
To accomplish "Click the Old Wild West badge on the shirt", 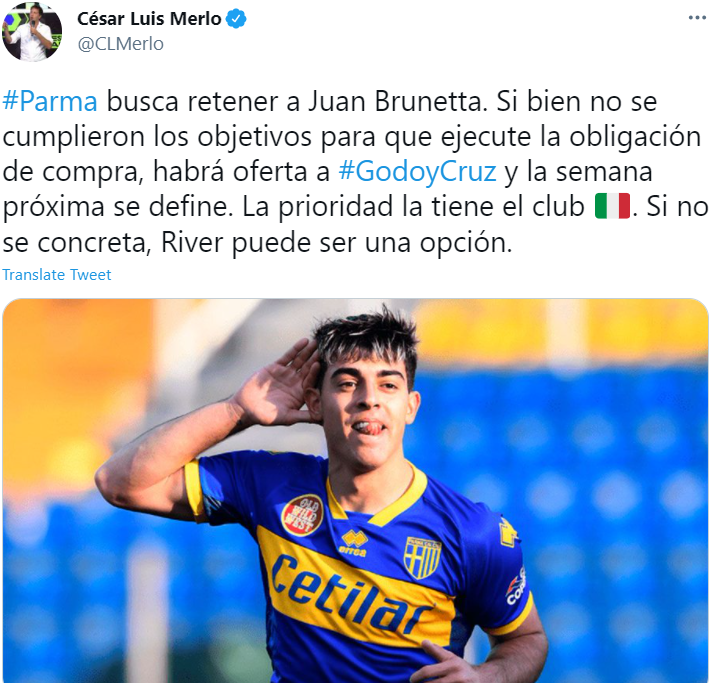I will 302,515.
